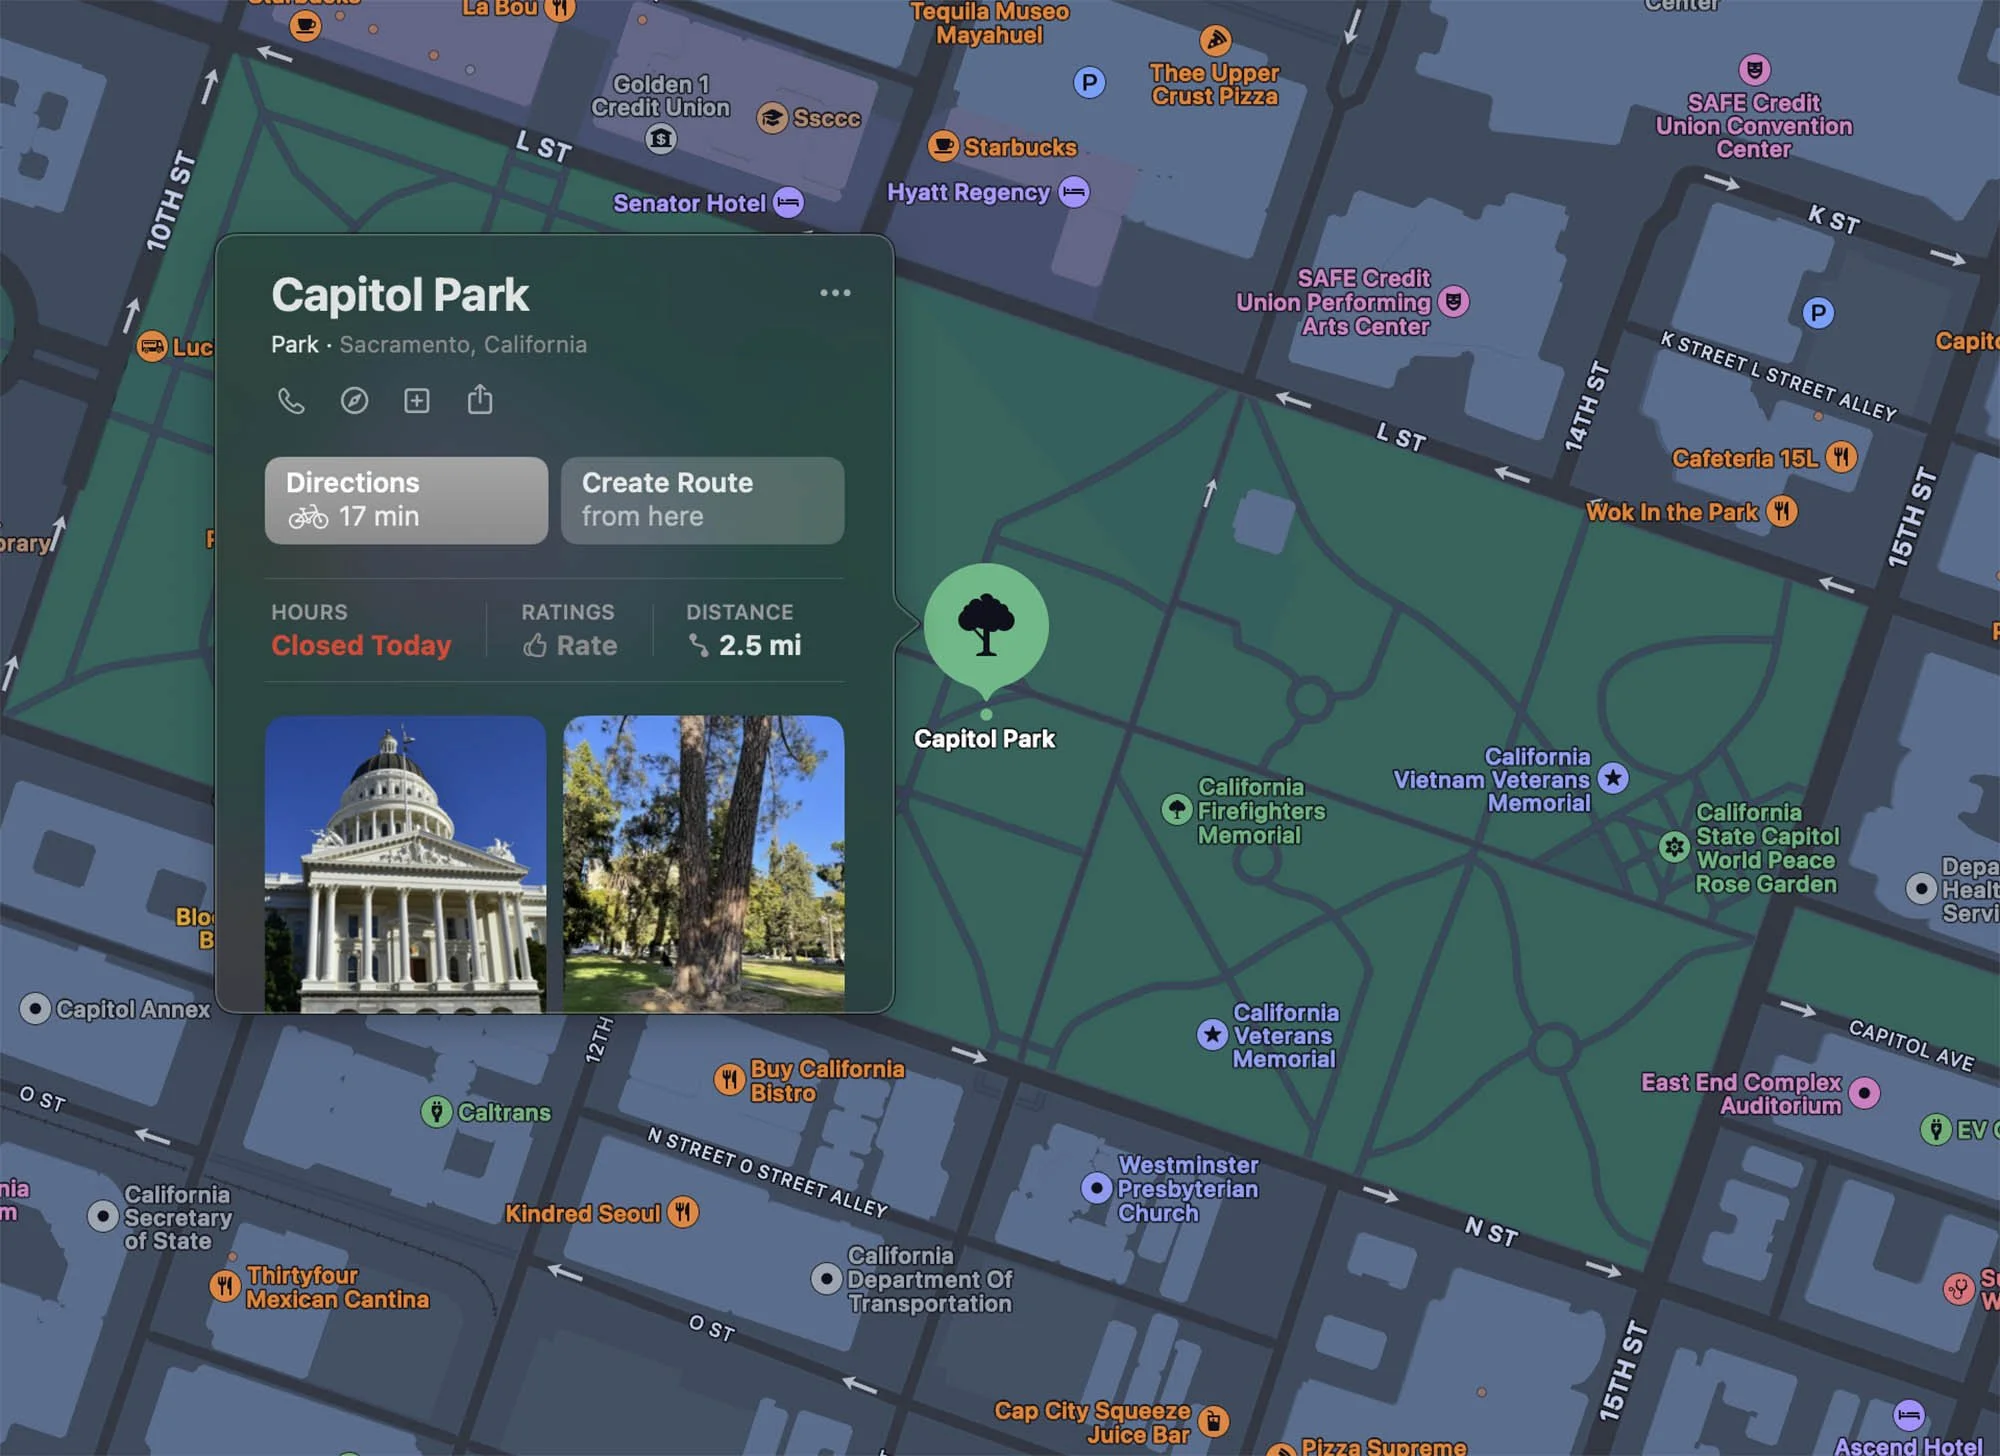Select California Firefighters Memorial marker
2000x1456 pixels.
click(x=1176, y=809)
